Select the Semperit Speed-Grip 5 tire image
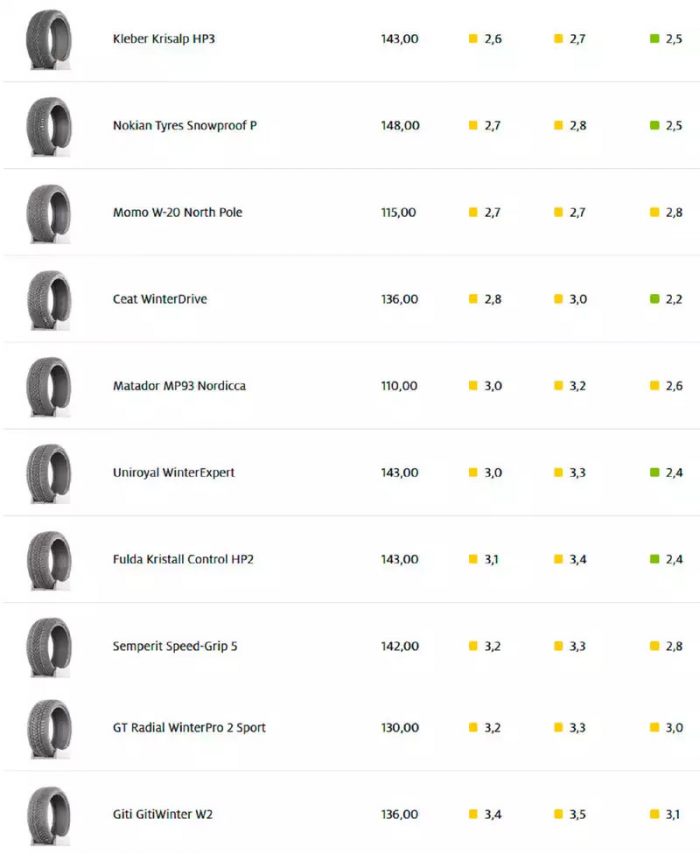Image resolution: width=700 pixels, height=854 pixels. (x=49, y=647)
